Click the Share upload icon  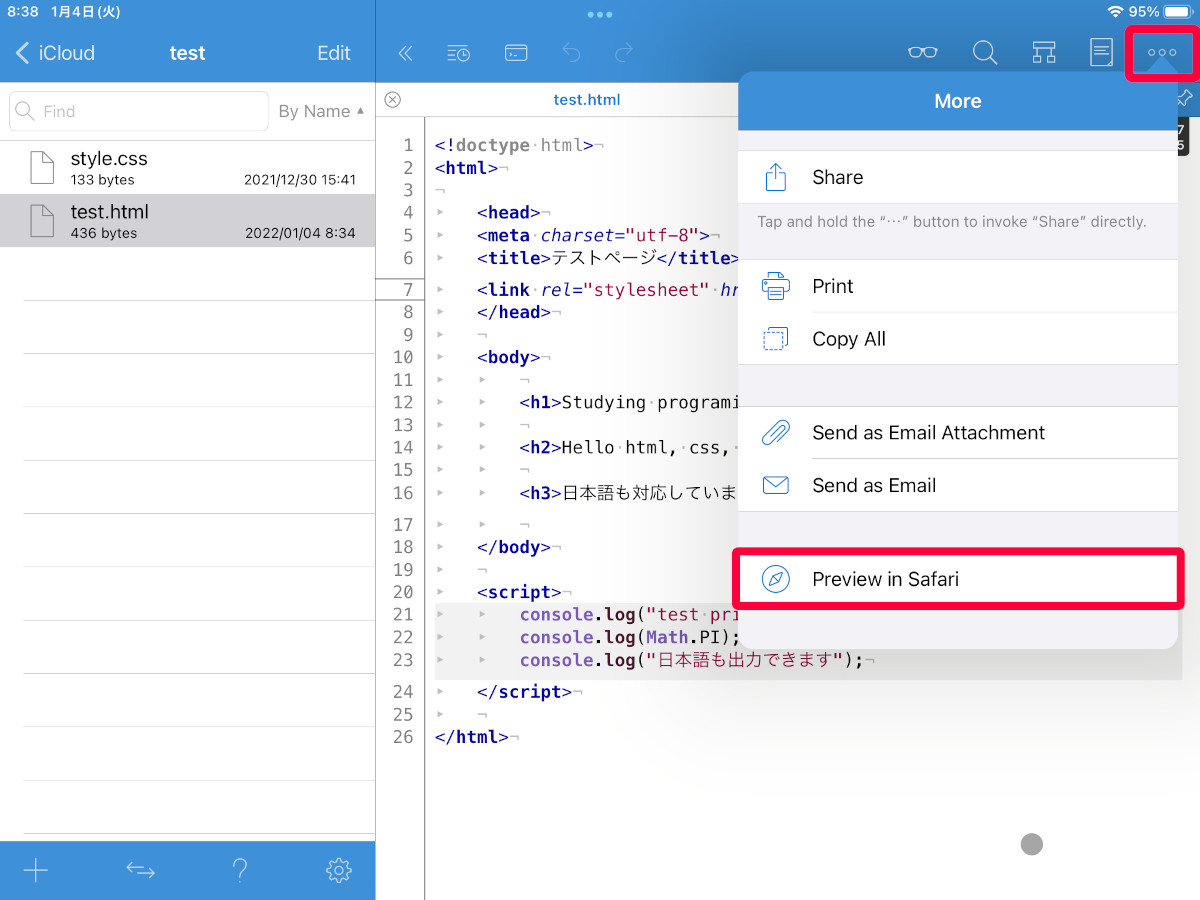776,177
